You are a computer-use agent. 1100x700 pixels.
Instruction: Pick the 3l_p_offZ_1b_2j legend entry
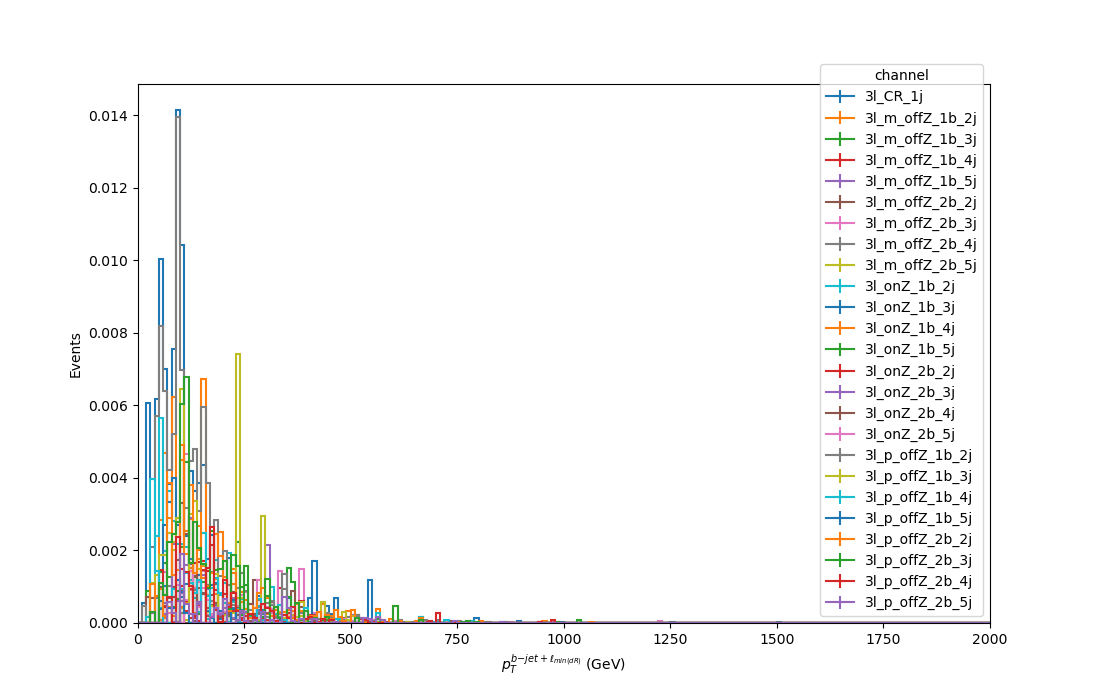[918, 455]
